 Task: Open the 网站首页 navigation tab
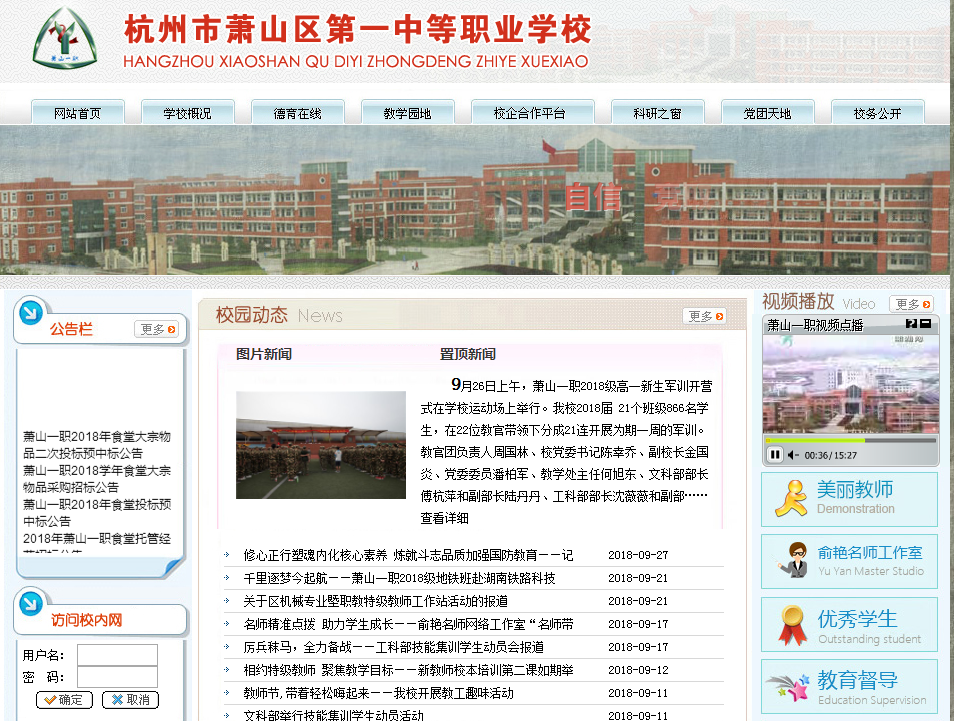click(x=77, y=113)
